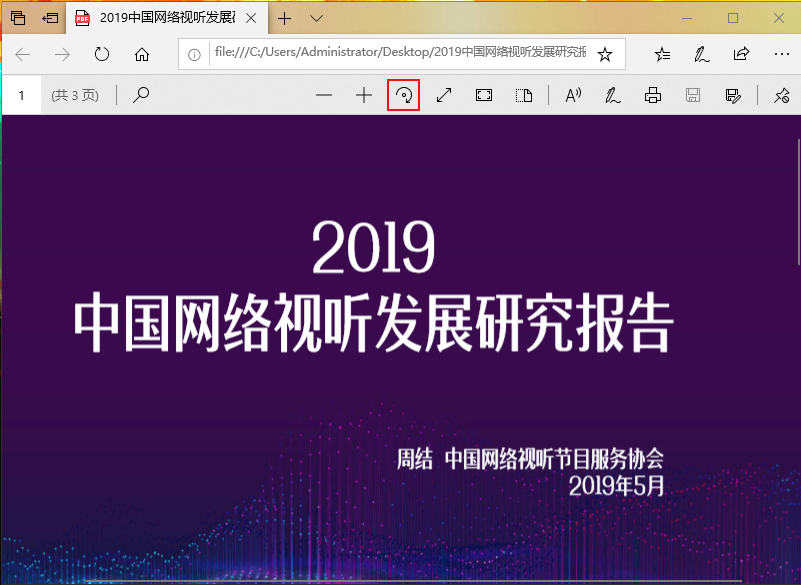
Task: Open Settings and more ellipsis menu
Action: click(782, 54)
